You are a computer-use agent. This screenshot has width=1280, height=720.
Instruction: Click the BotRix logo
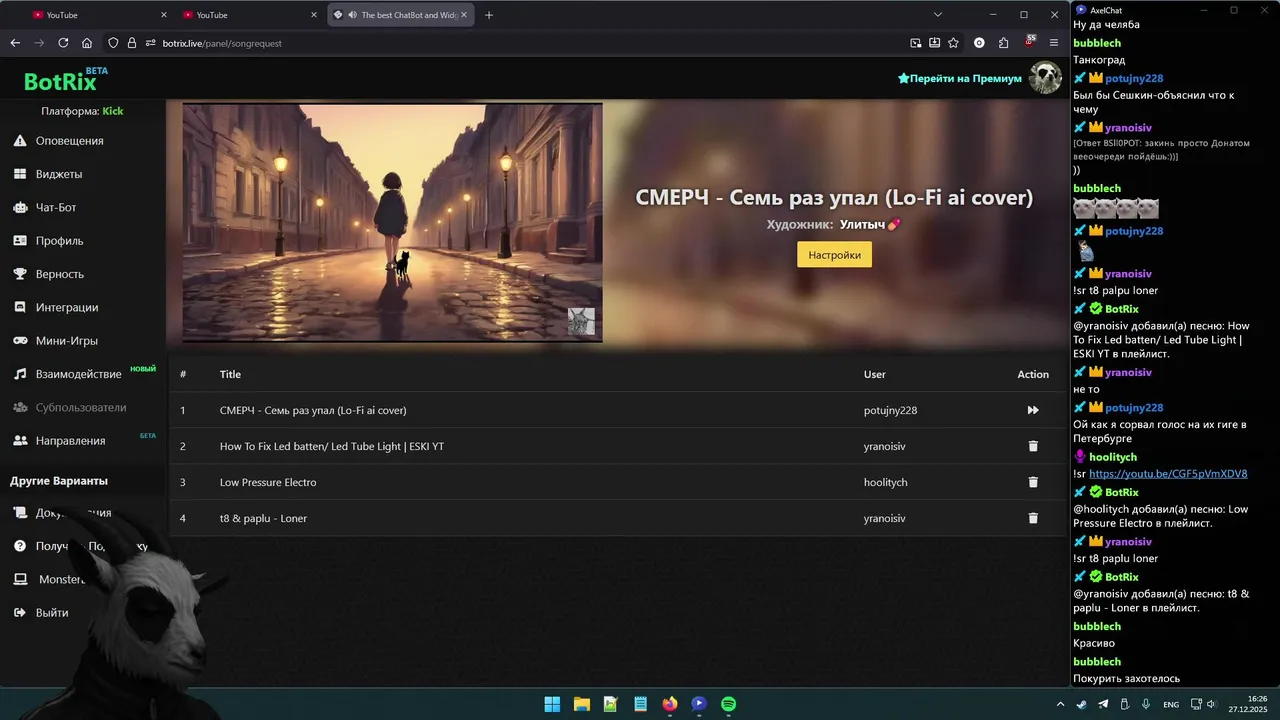60,82
